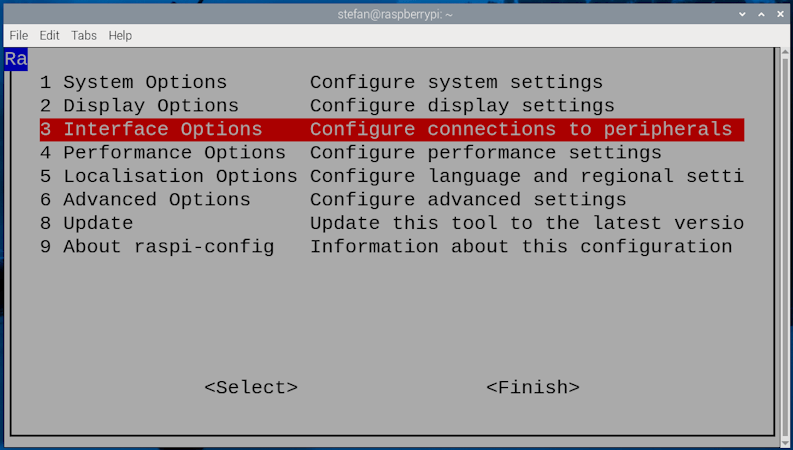
Task: Open the Help menu
Action: click(x=120, y=35)
